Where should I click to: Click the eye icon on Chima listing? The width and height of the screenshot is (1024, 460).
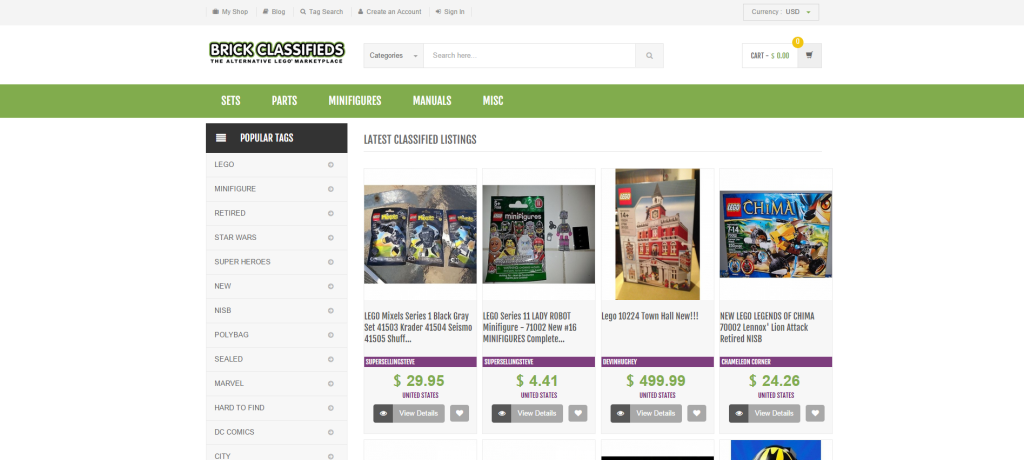point(739,413)
